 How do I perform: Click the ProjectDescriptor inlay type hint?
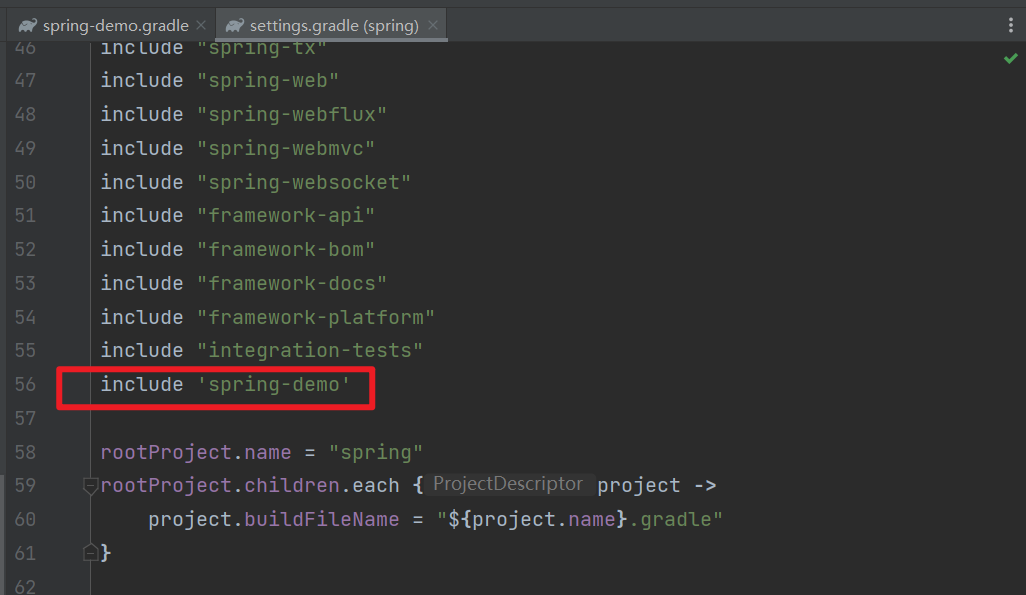(507, 484)
